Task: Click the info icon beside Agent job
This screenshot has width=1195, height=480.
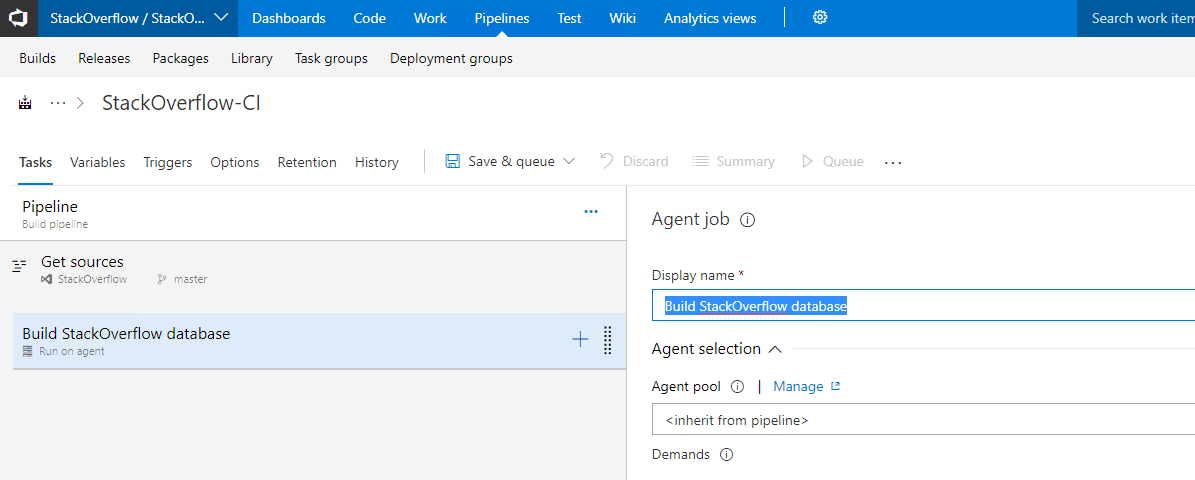Action: (748, 220)
